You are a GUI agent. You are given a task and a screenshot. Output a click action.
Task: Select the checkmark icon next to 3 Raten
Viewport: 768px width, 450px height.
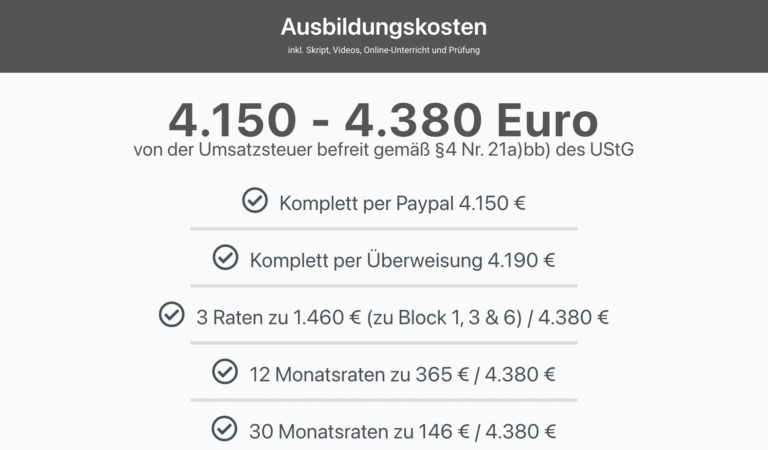tap(172, 316)
